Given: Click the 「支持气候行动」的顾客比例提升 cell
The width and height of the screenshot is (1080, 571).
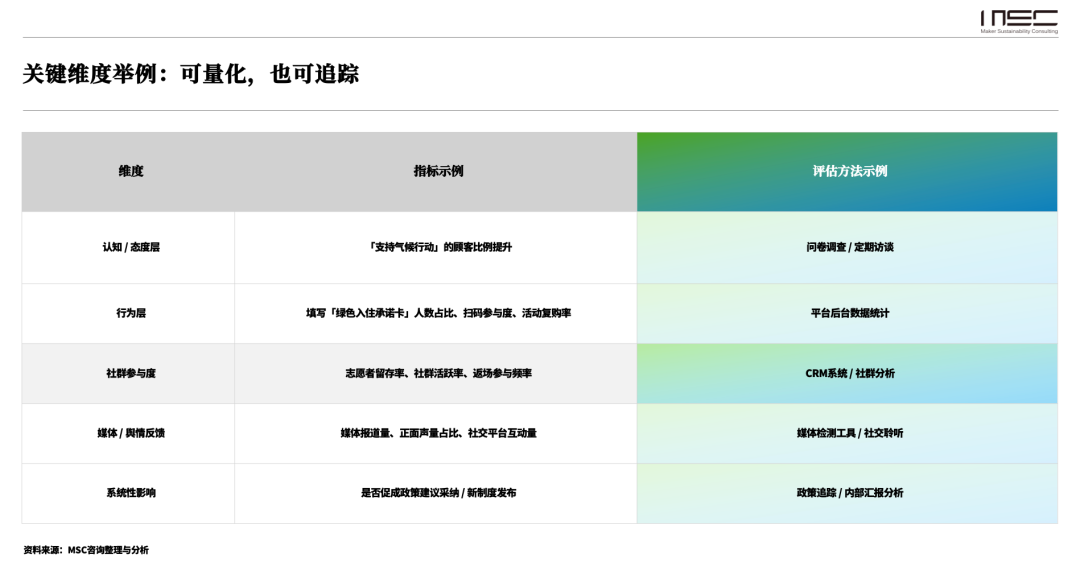Looking at the screenshot, I should pyautogui.click(x=438, y=247).
